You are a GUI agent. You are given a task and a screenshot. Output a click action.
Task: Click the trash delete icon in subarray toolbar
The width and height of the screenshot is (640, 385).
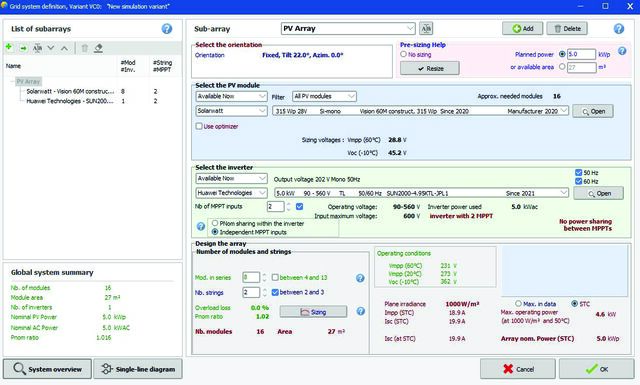click(84, 48)
